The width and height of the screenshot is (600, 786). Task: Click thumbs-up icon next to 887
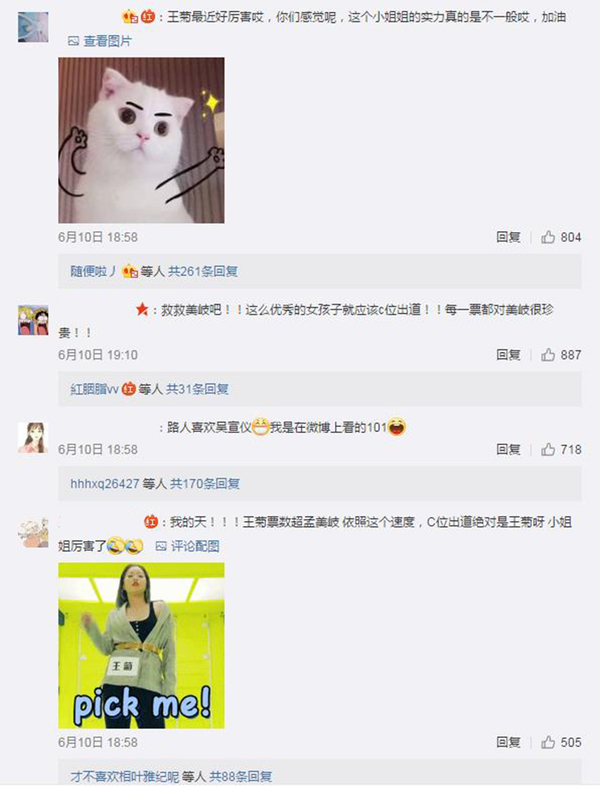point(548,355)
